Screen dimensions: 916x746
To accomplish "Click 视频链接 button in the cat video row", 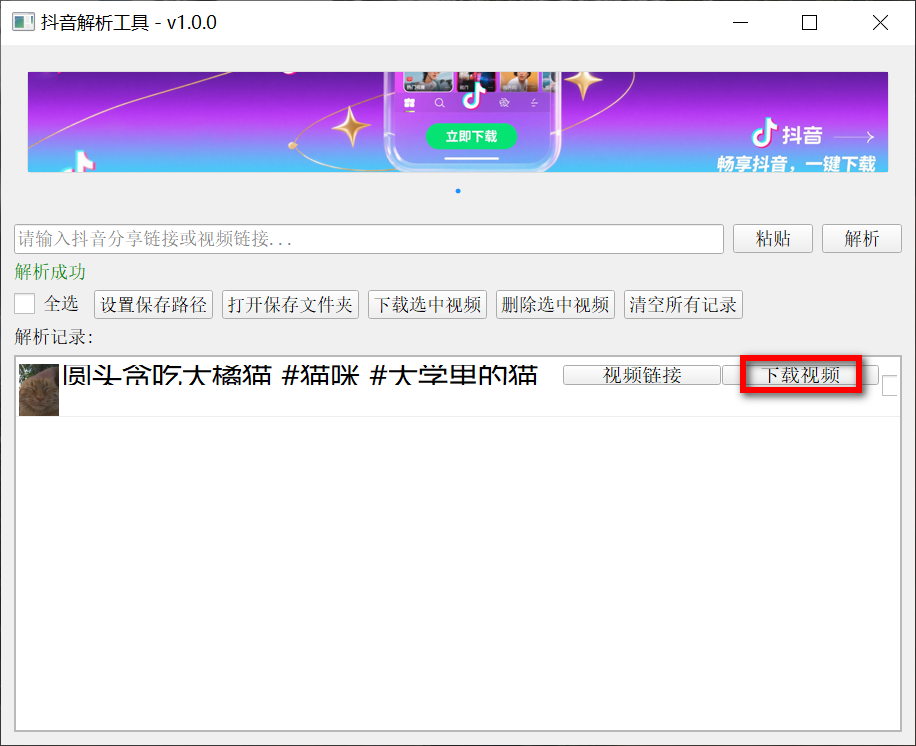I will [641, 375].
